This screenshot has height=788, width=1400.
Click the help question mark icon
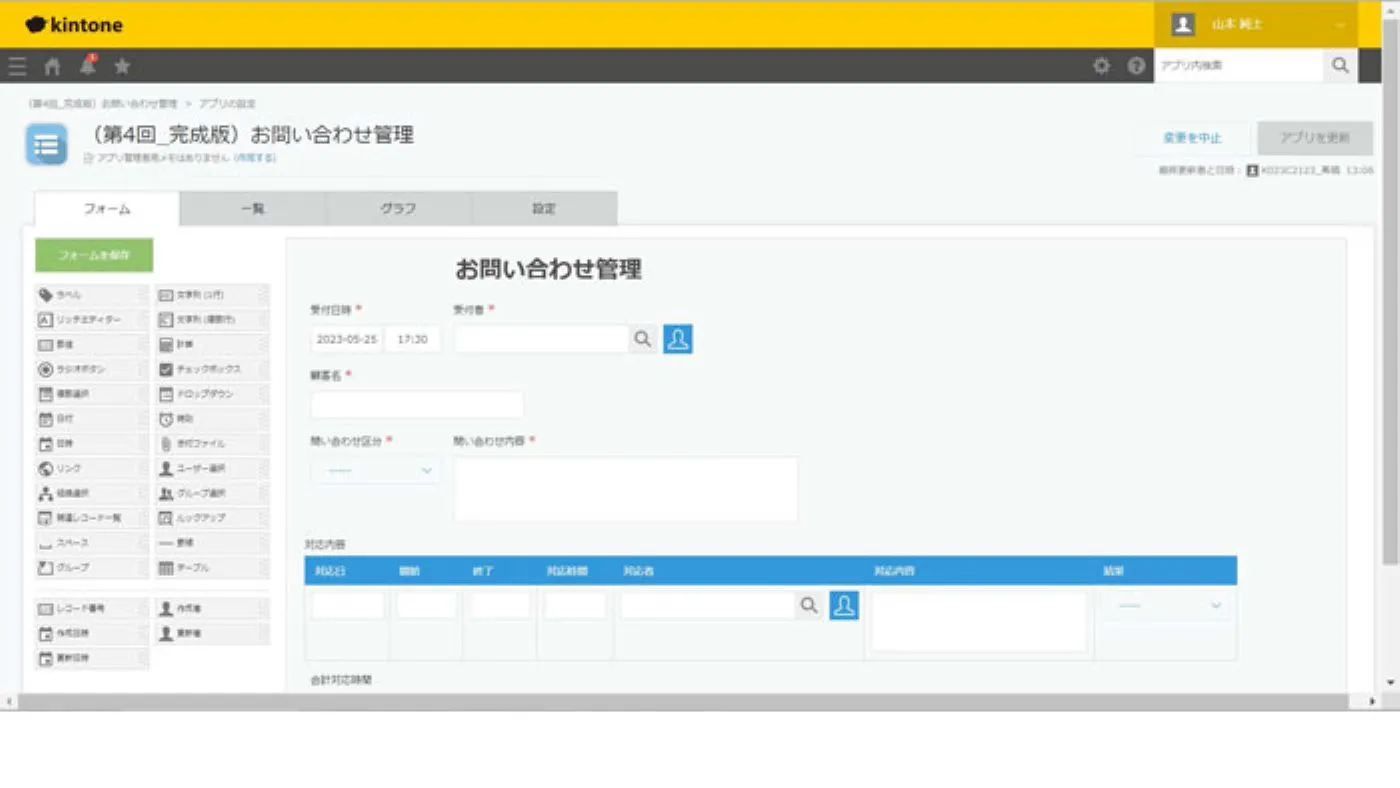[x=1136, y=66]
